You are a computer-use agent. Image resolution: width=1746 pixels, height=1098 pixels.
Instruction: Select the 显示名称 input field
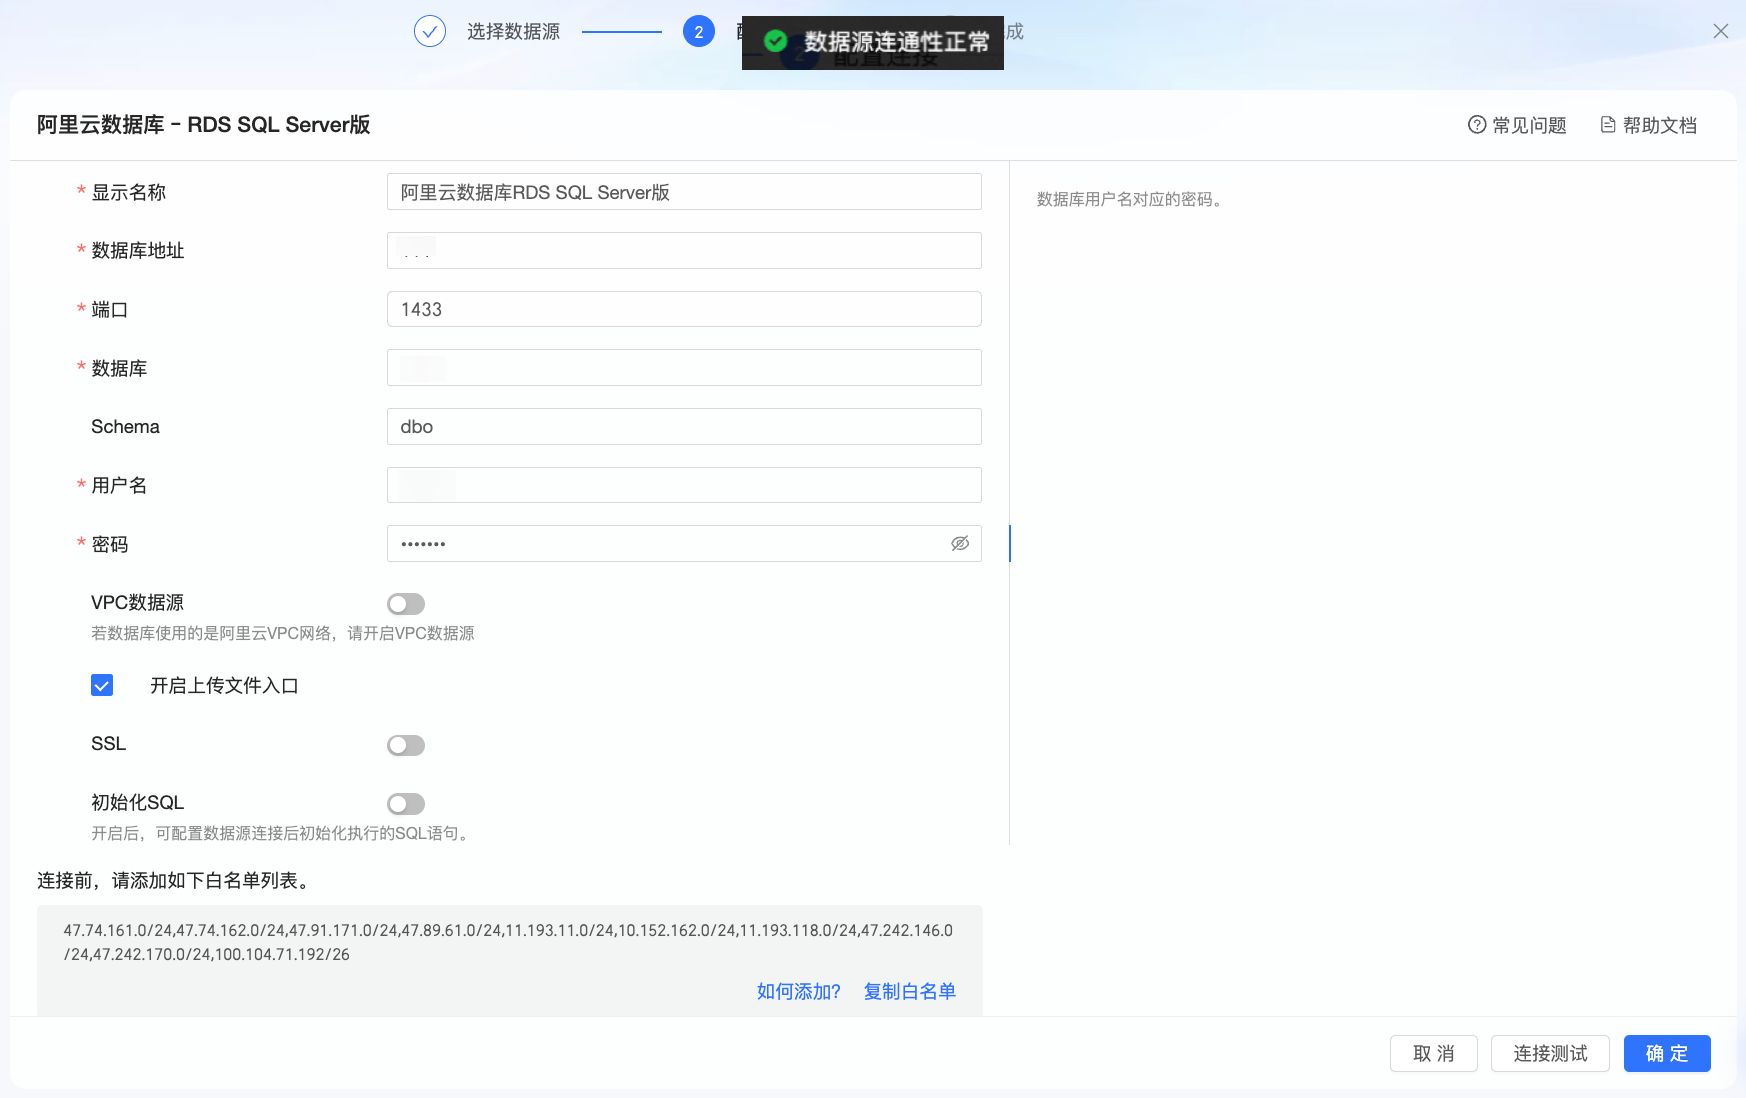point(684,192)
